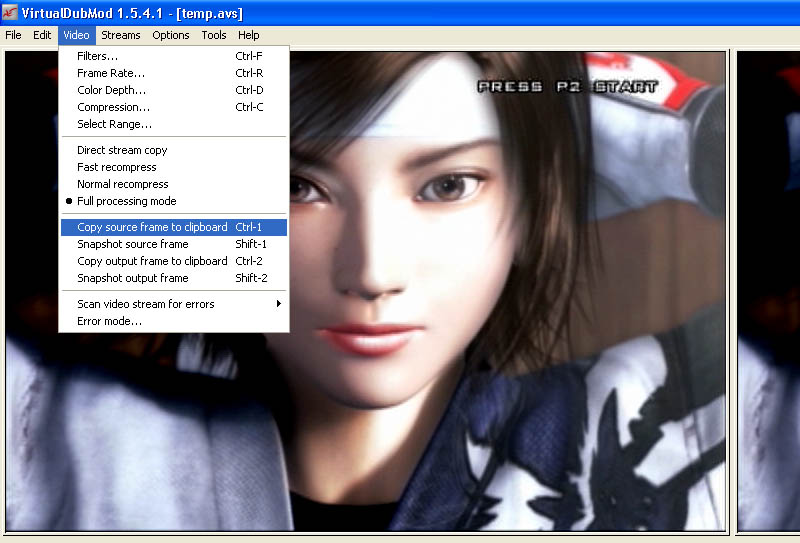The height and width of the screenshot is (543, 800).
Task: Click Copy source frame to clipboard
Action: coord(174,227)
